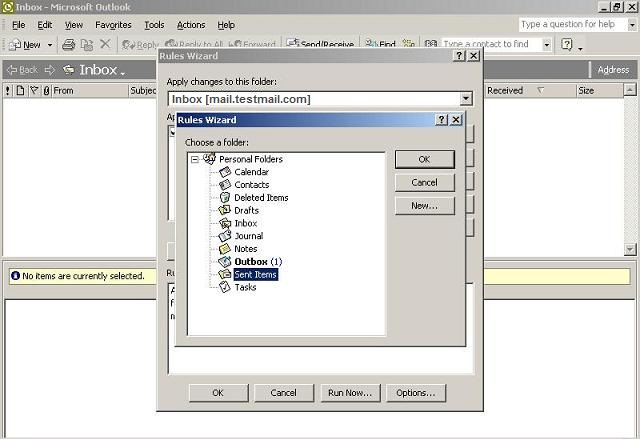Open the help question box dropdown arrow
This screenshot has width=640, height=439.
(631, 25)
